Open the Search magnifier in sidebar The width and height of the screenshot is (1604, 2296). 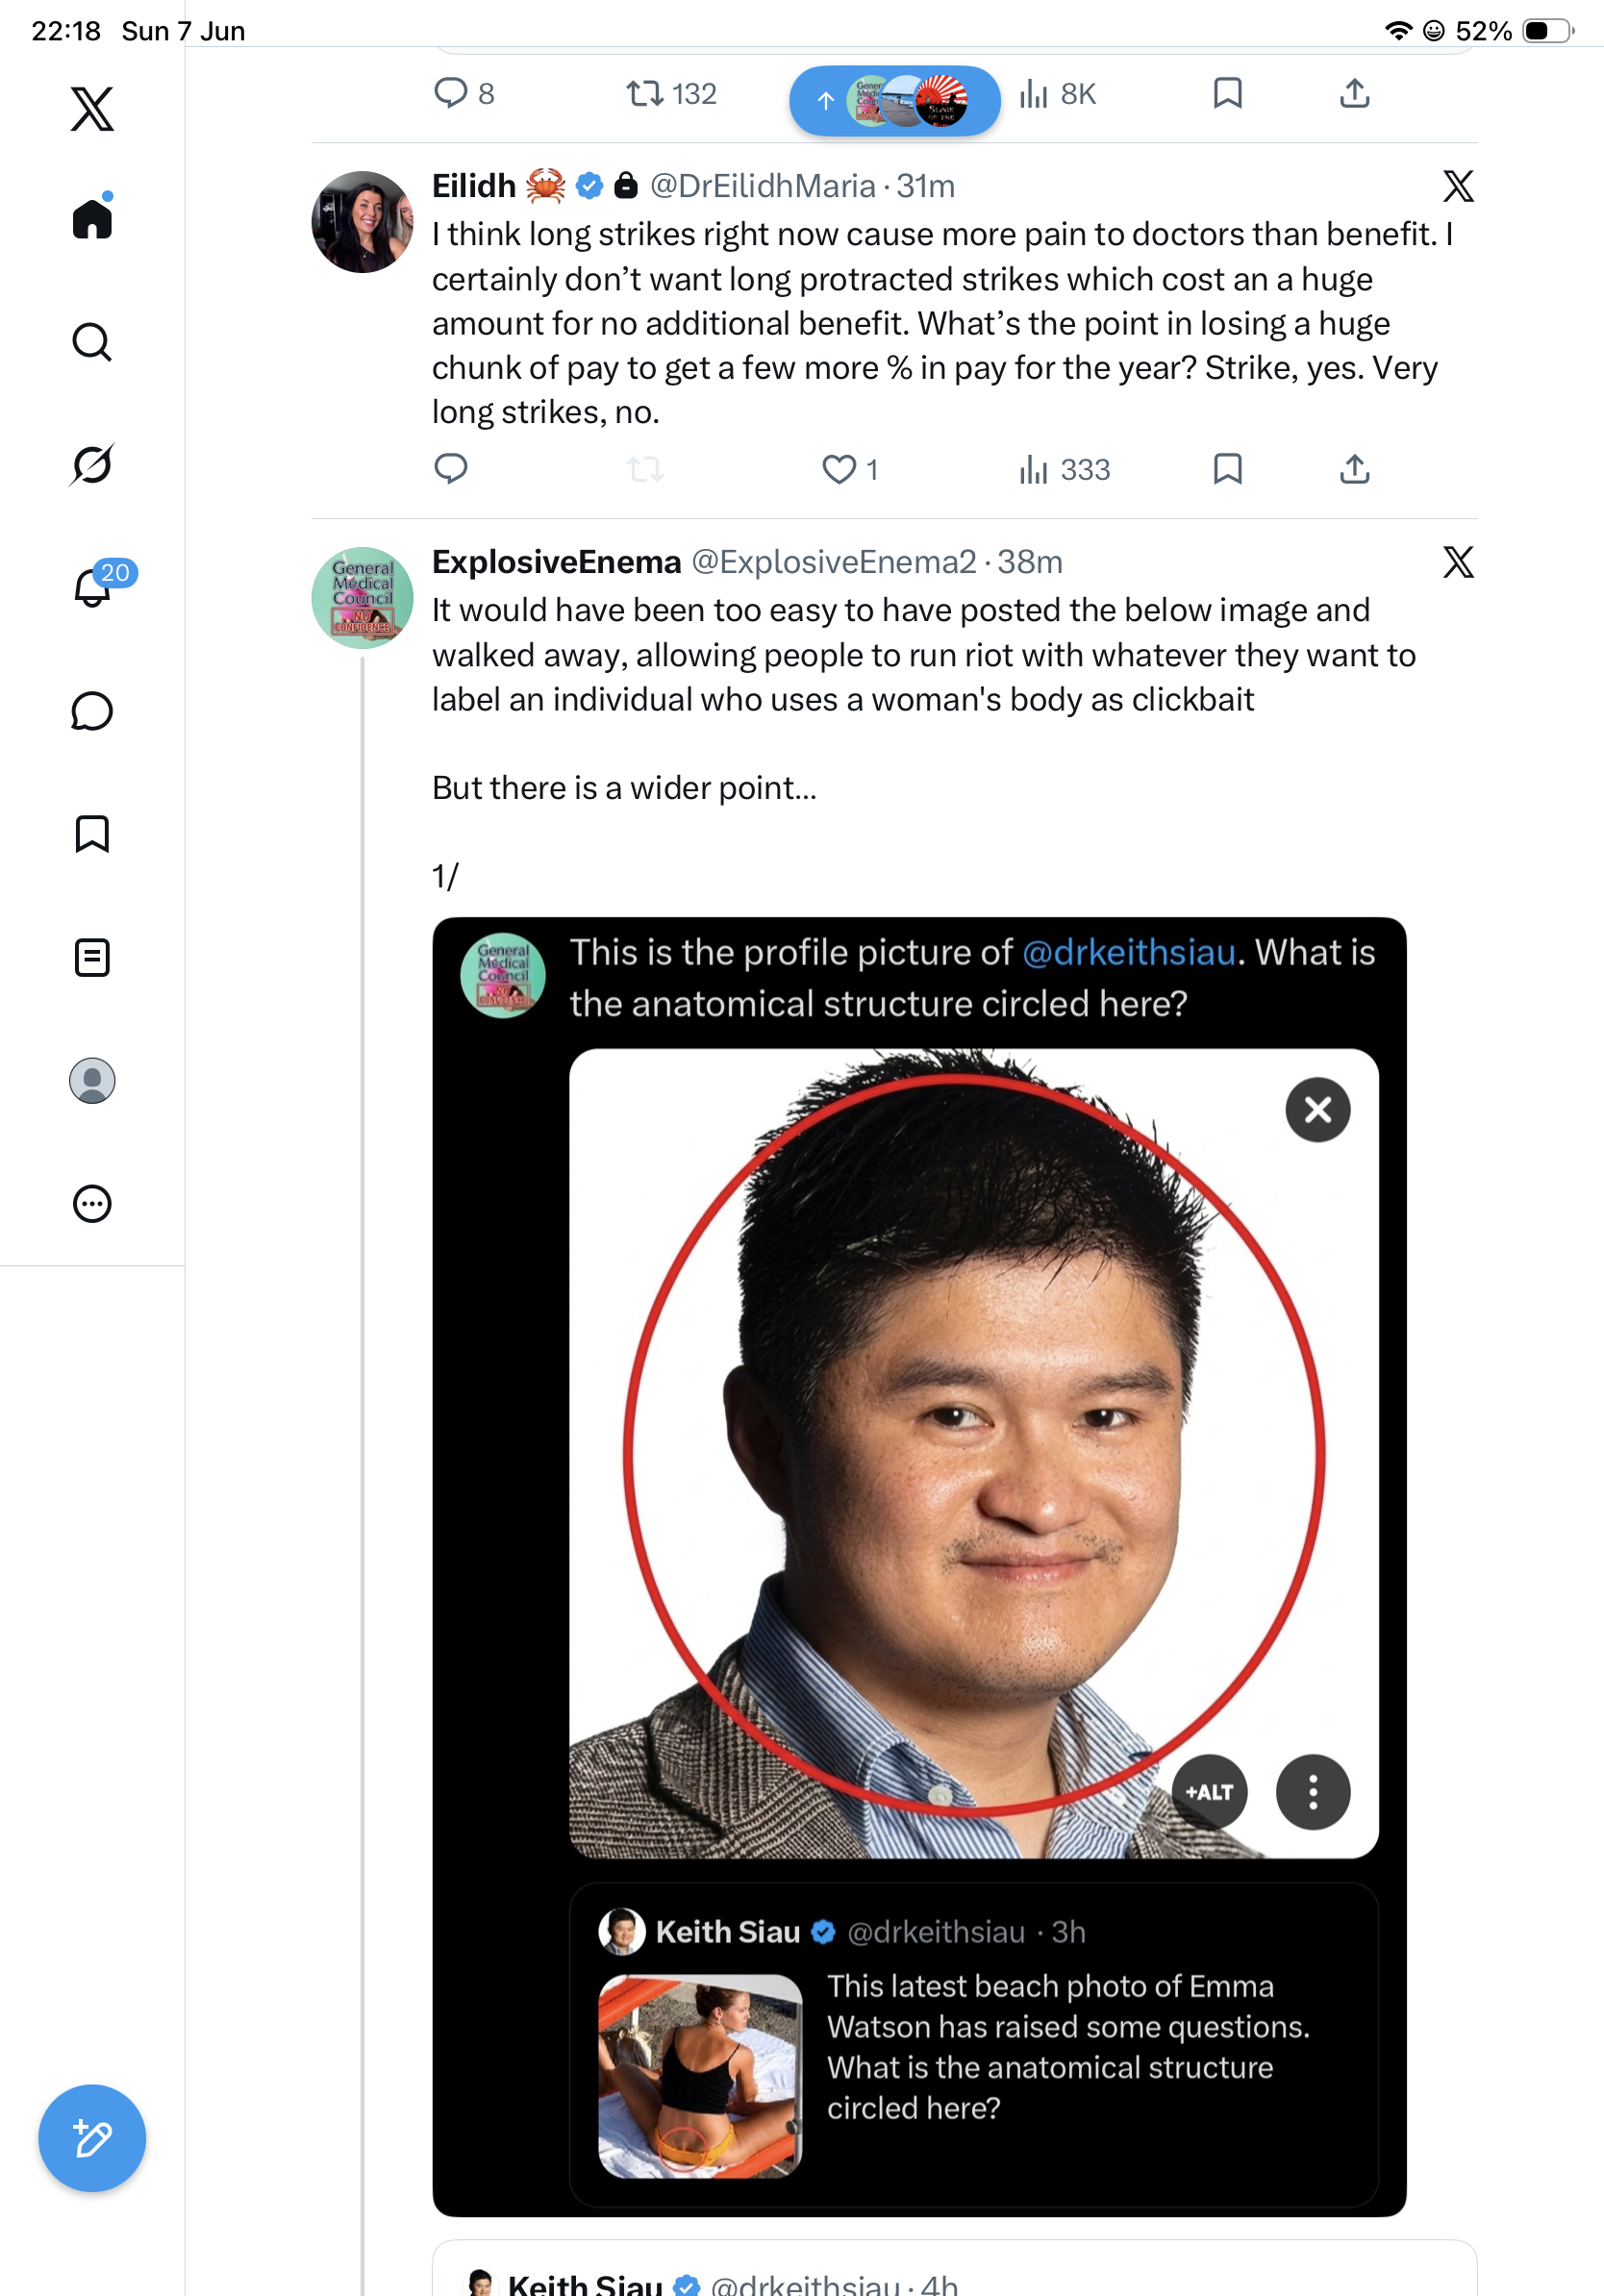(92, 342)
